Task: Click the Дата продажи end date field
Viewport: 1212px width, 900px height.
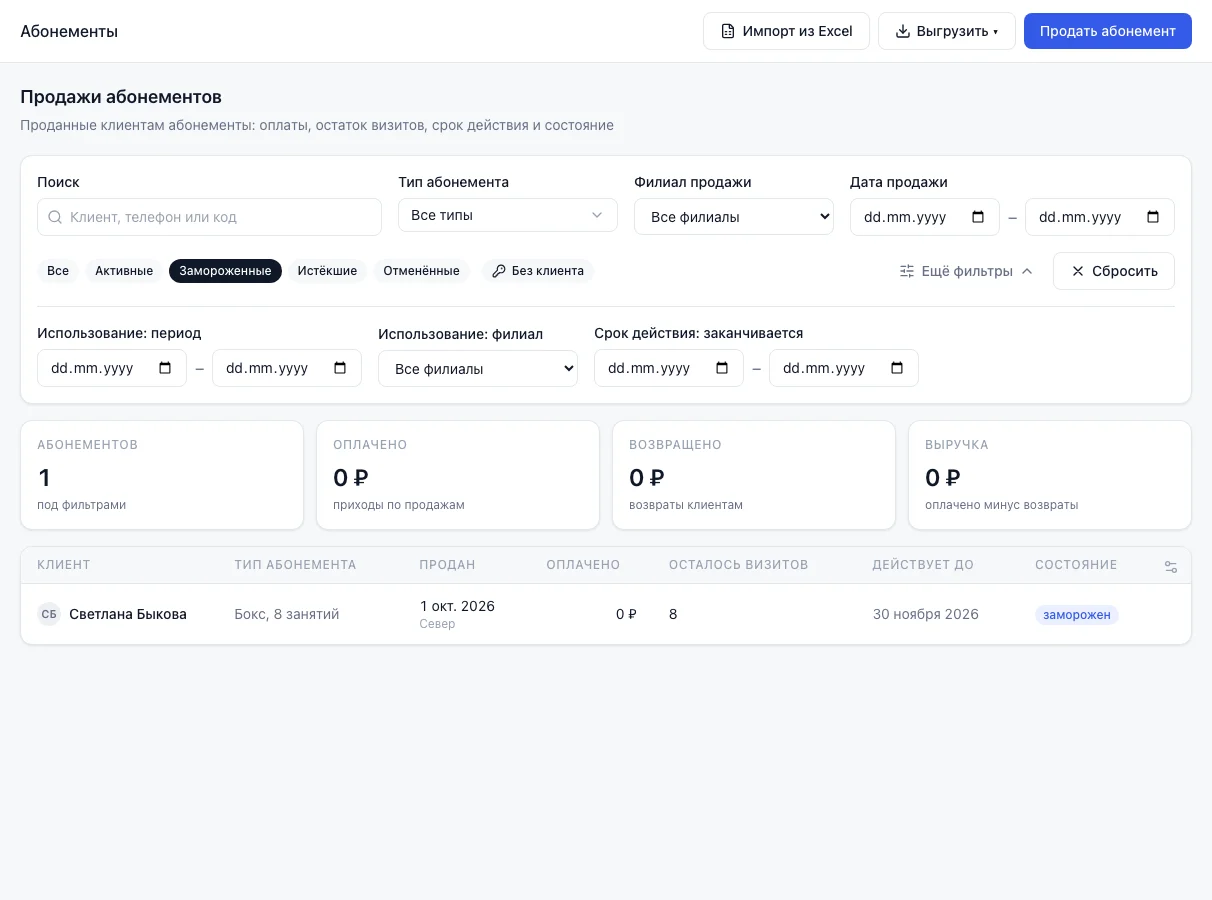Action: (x=1100, y=217)
